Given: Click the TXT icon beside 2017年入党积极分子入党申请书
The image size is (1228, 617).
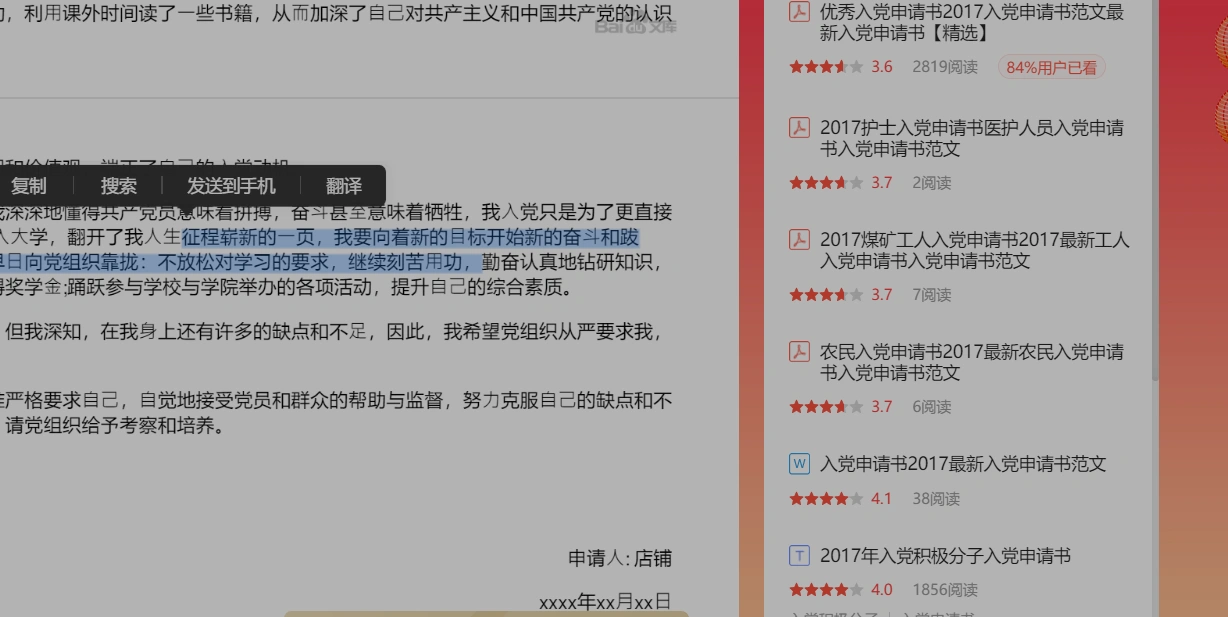Looking at the screenshot, I should pos(798,556).
